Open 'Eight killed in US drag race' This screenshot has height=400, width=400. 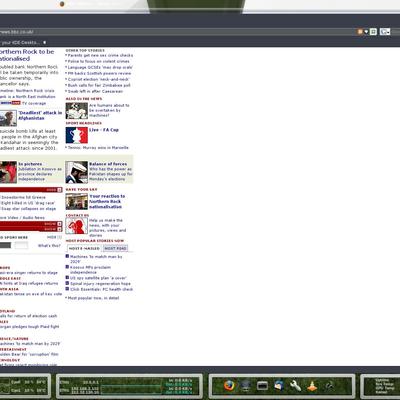pos(28,203)
